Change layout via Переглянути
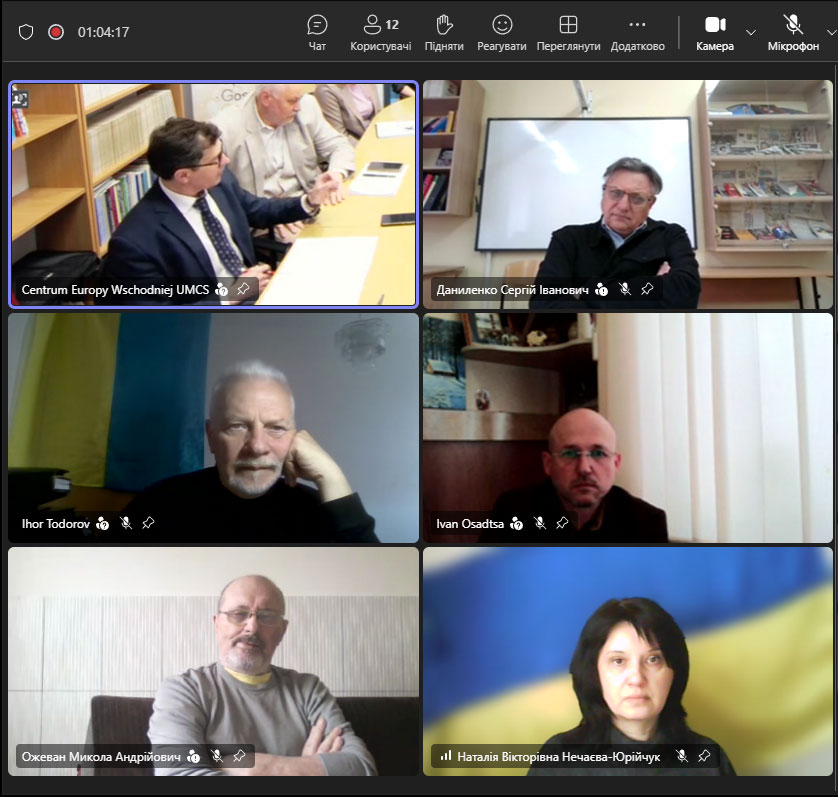 click(568, 33)
